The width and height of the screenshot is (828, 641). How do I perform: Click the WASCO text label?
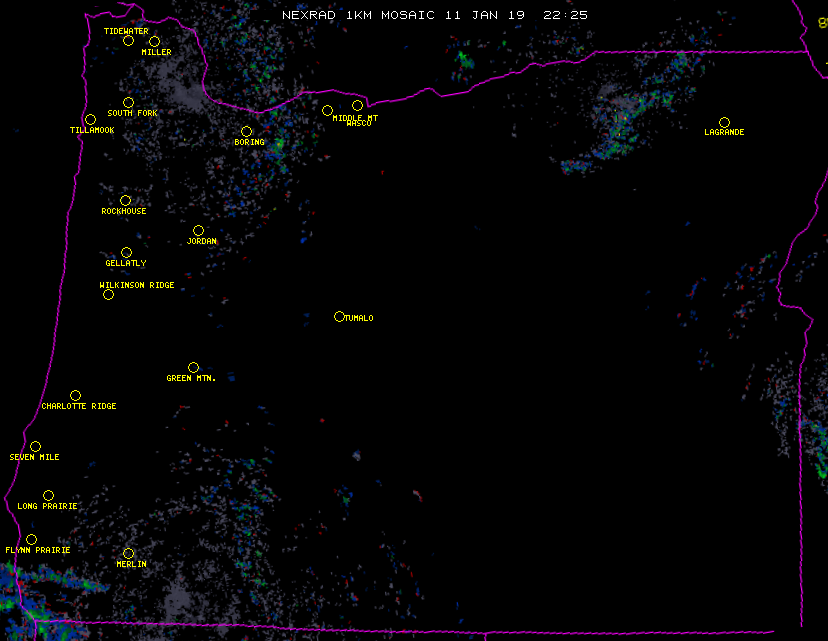coord(359,124)
